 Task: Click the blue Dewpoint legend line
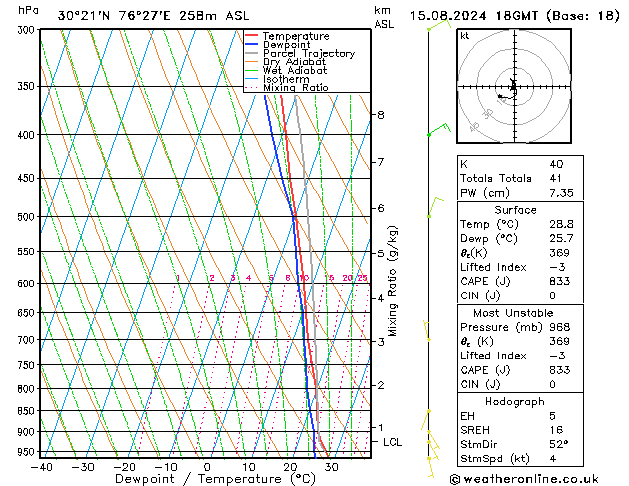251,44
